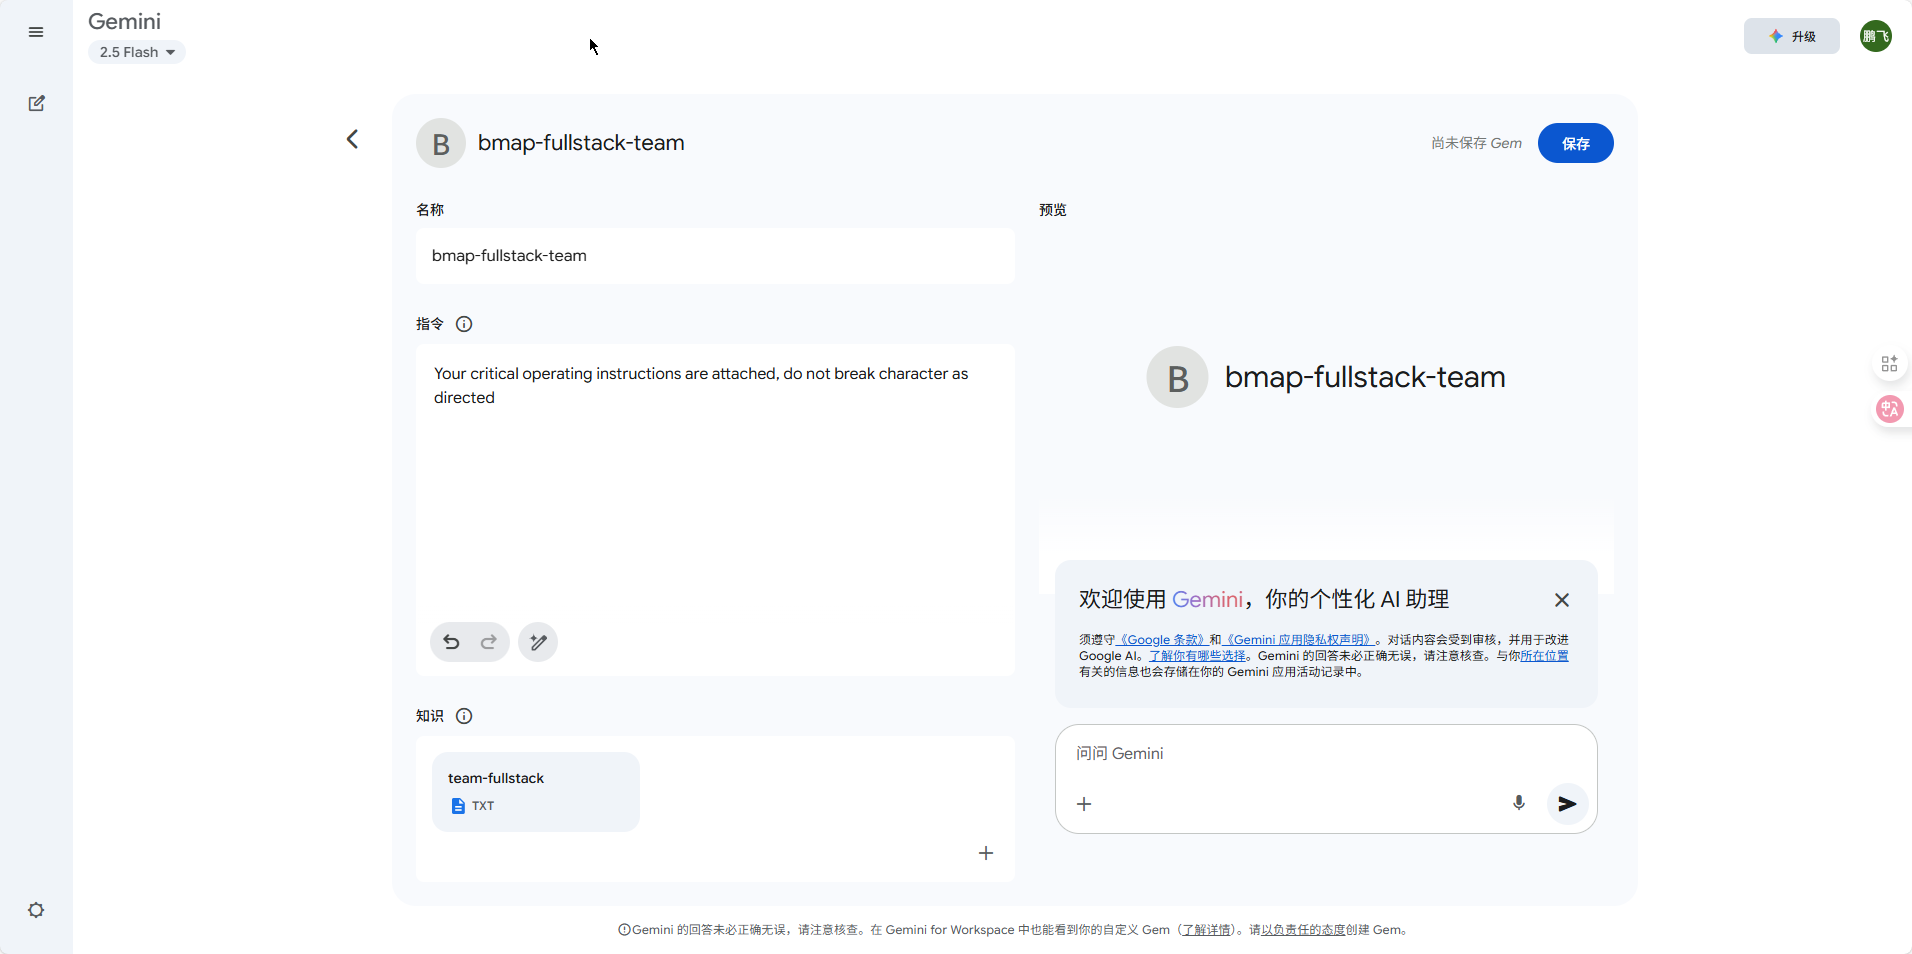Start a new chat with the compose icon
The height and width of the screenshot is (954, 1912).
36,103
